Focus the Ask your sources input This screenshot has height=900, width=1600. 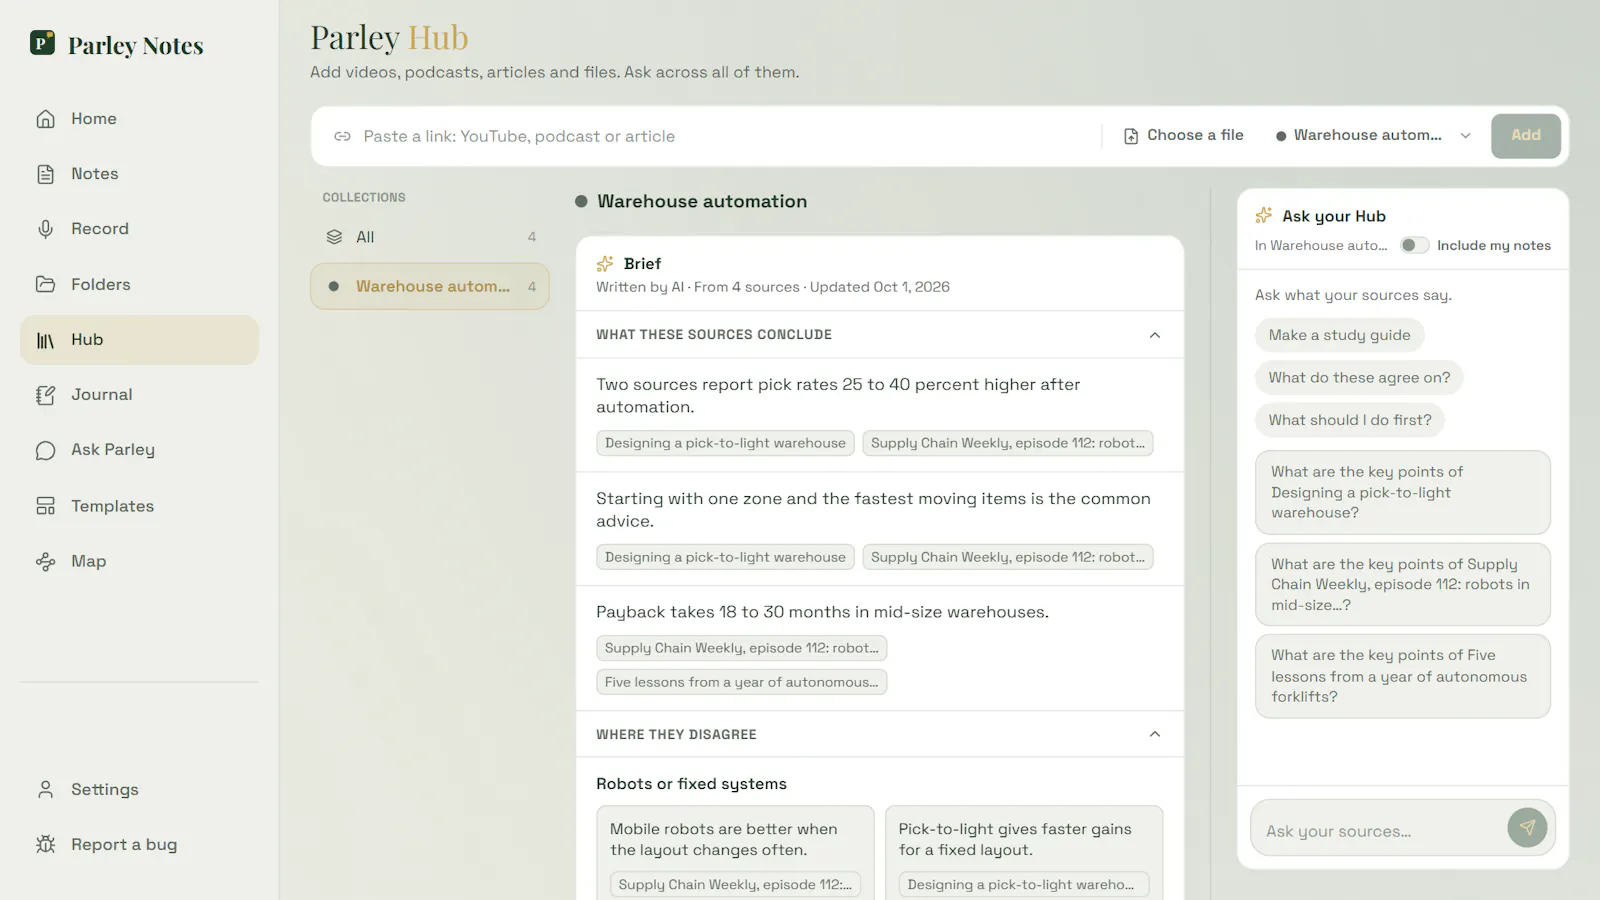tap(1380, 831)
